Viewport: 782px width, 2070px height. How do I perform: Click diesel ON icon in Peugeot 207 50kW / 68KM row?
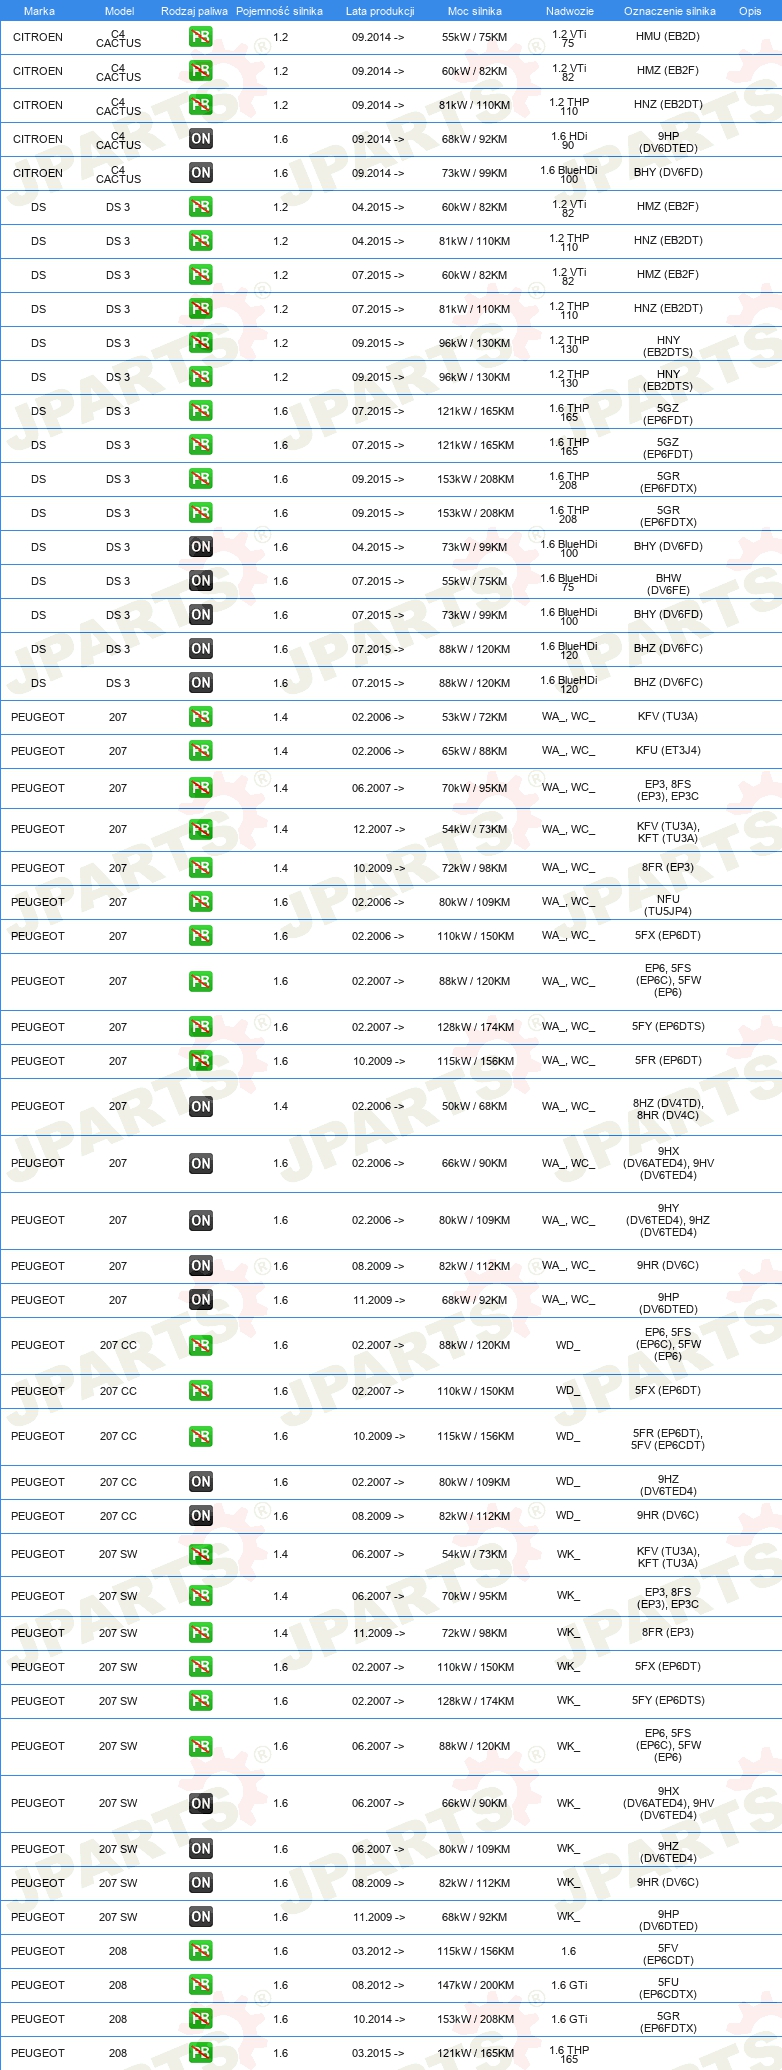[x=200, y=1106]
